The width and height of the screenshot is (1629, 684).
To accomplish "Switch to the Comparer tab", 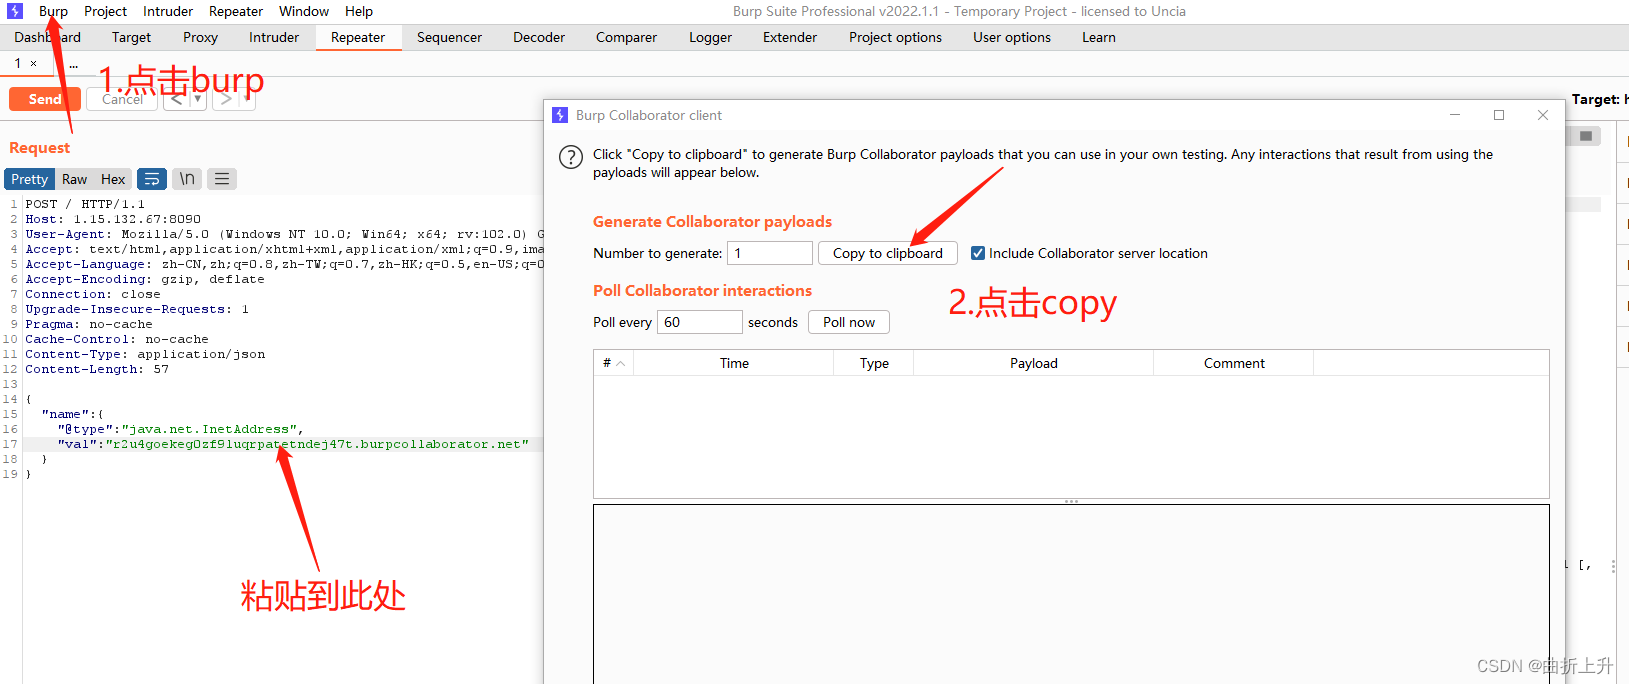I will point(626,37).
